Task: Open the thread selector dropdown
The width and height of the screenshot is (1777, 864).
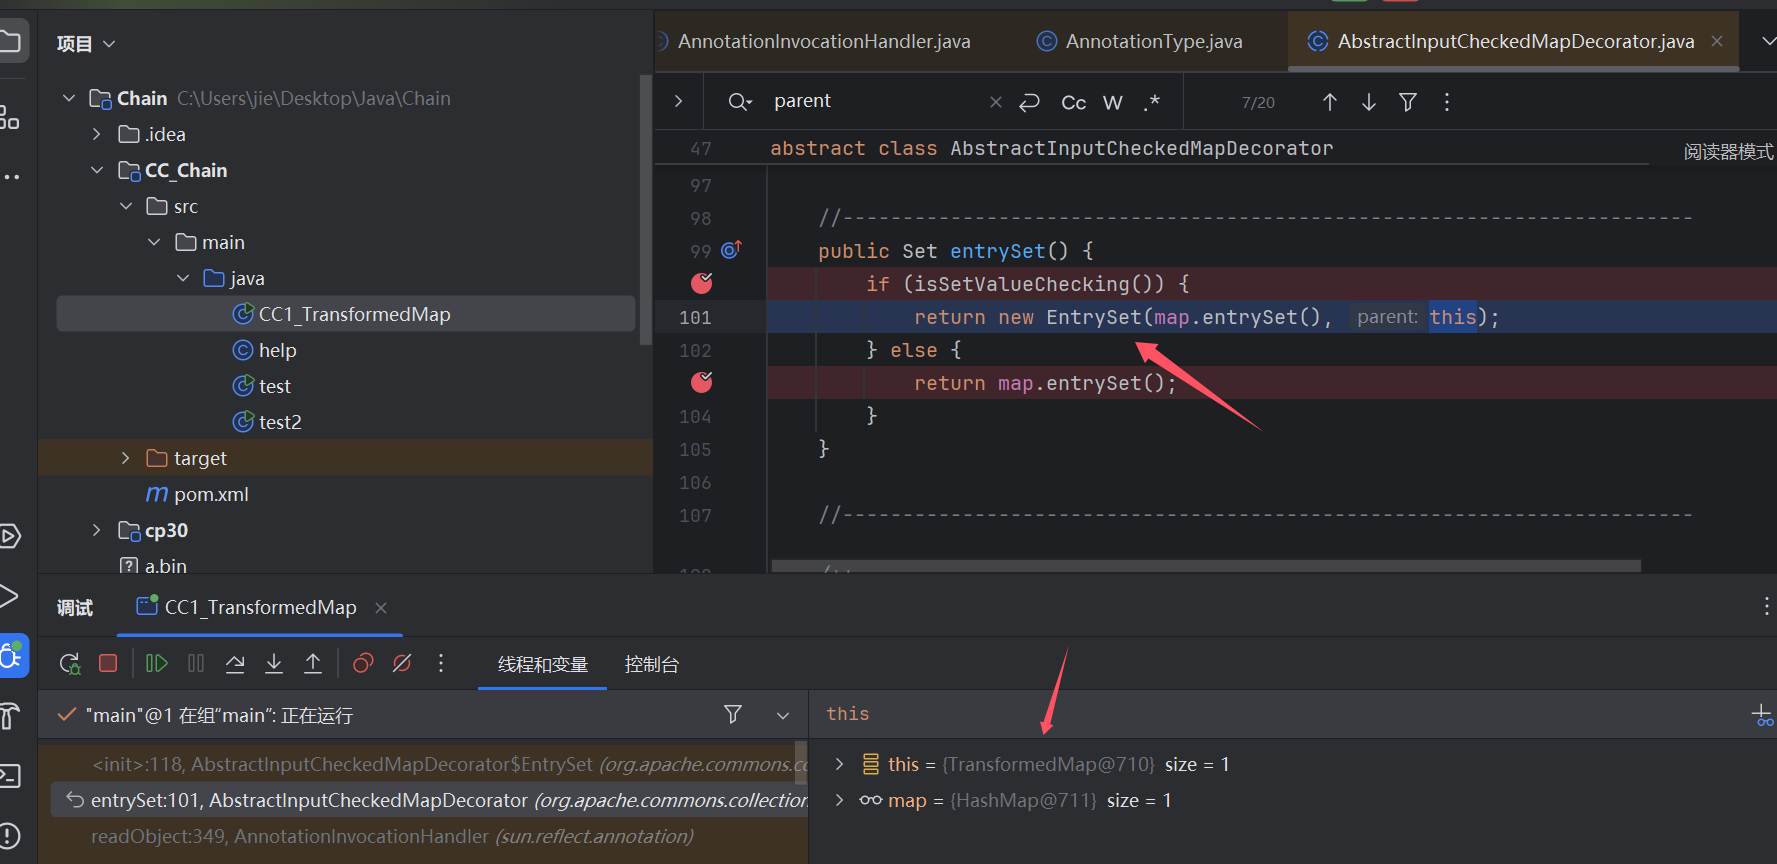Action: [783, 715]
